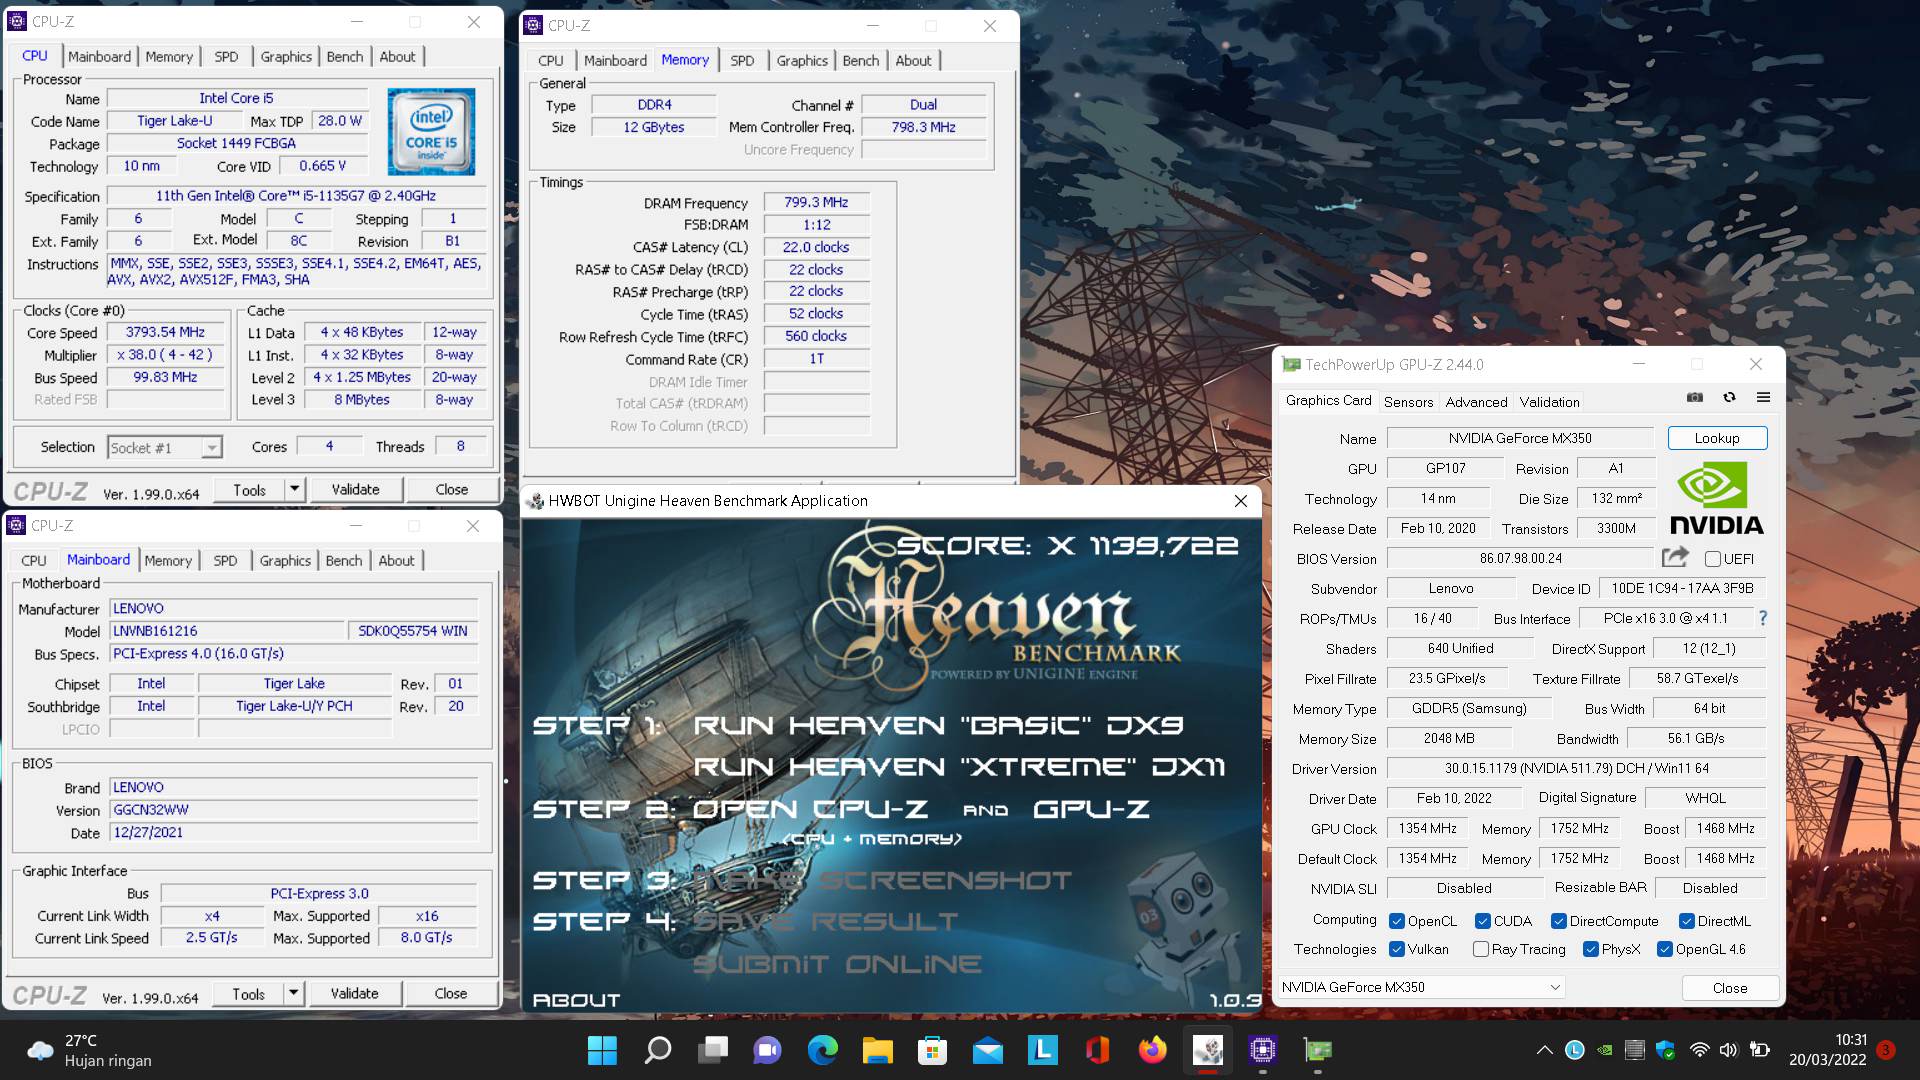This screenshot has height=1080, width=1920.
Task: Click the battery tray icon
Action: click(1760, 1050)
